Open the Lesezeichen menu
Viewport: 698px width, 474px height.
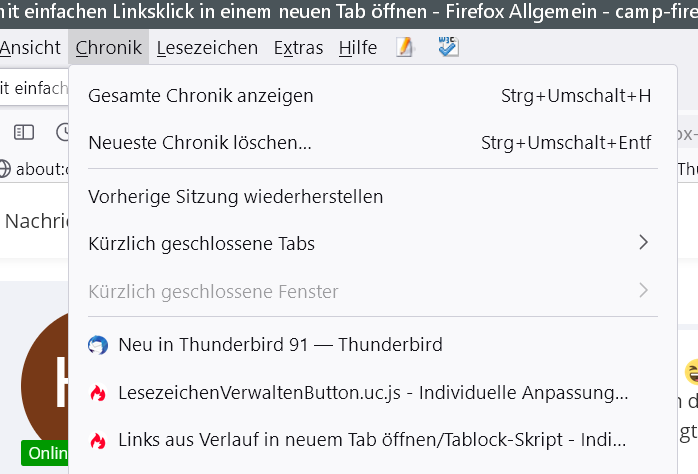pyautogui.click(x=207, y=48)
